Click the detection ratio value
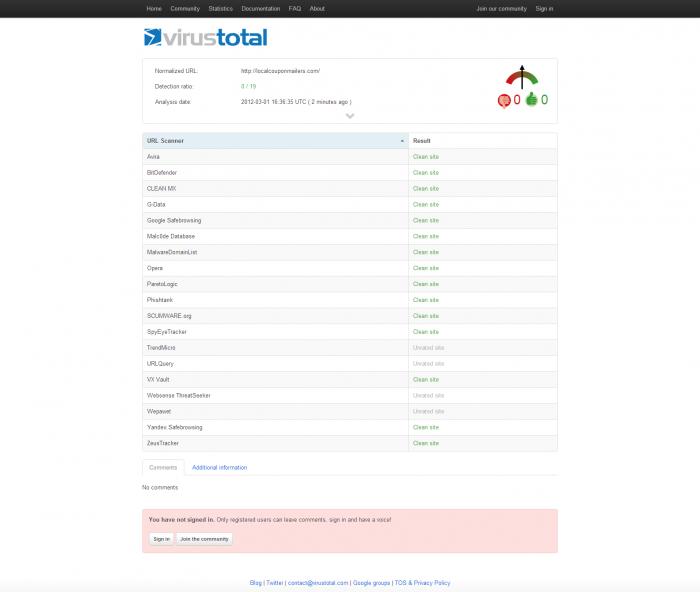Viewport: 700px width, 592px height. coord(248,87)
